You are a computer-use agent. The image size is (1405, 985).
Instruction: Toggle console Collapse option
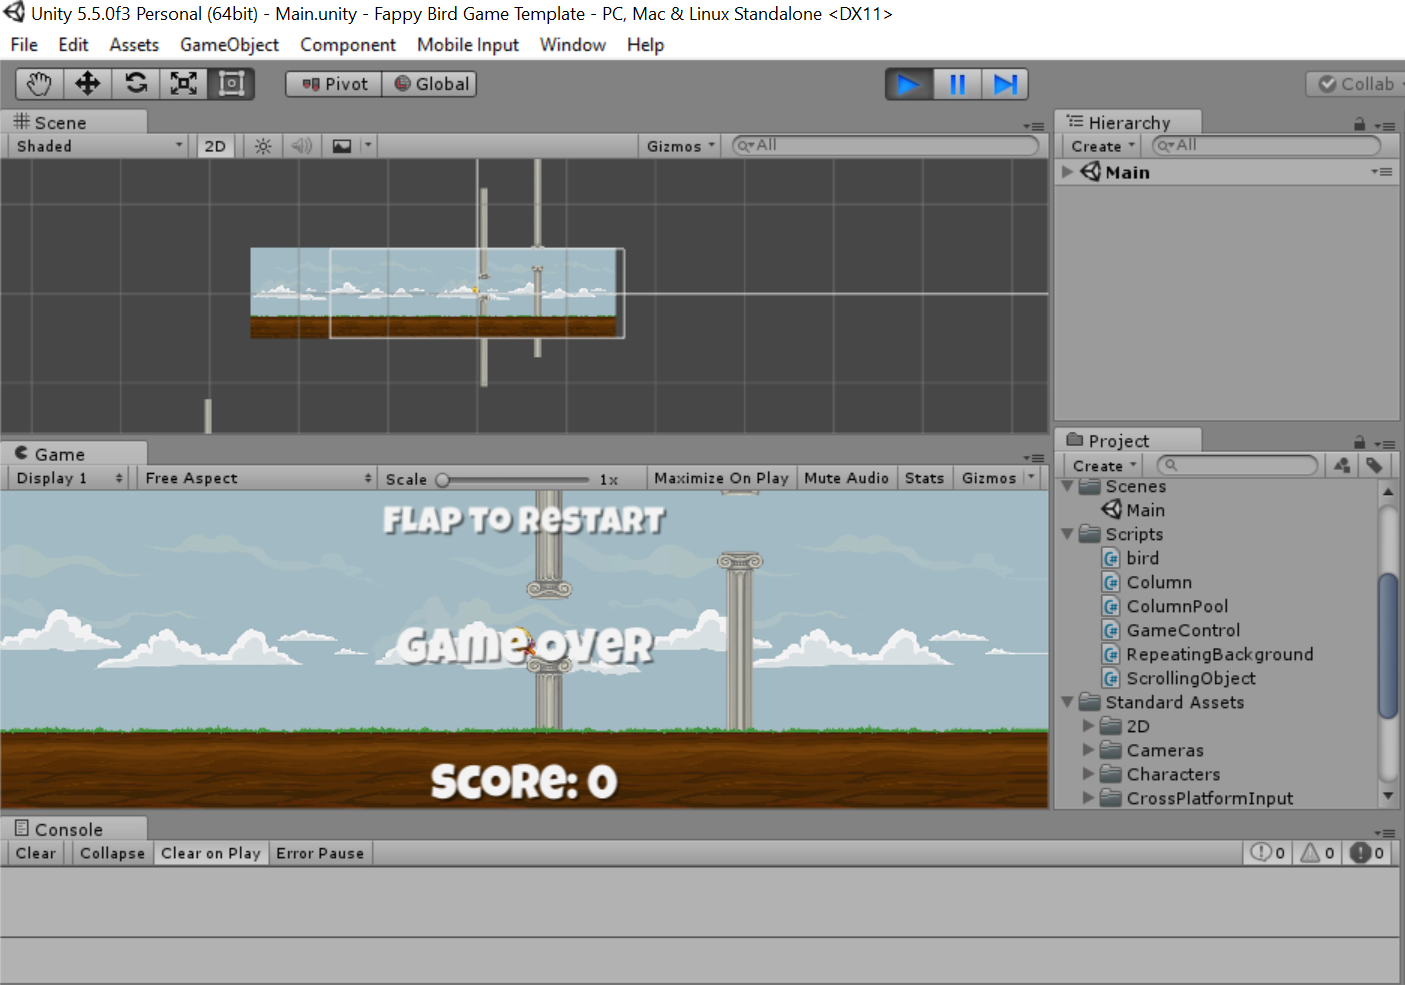coord(112,853)
